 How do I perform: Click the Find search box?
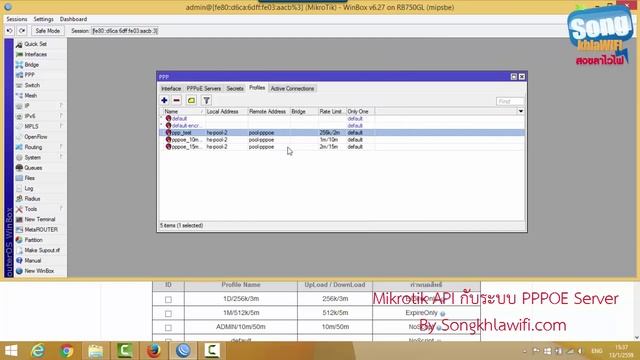(510, 101)
